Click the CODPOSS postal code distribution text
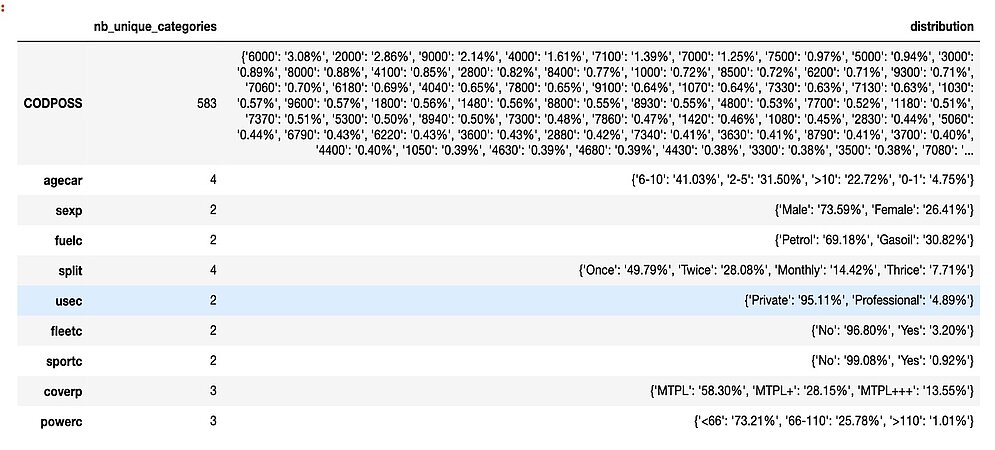 click(606, 101)
